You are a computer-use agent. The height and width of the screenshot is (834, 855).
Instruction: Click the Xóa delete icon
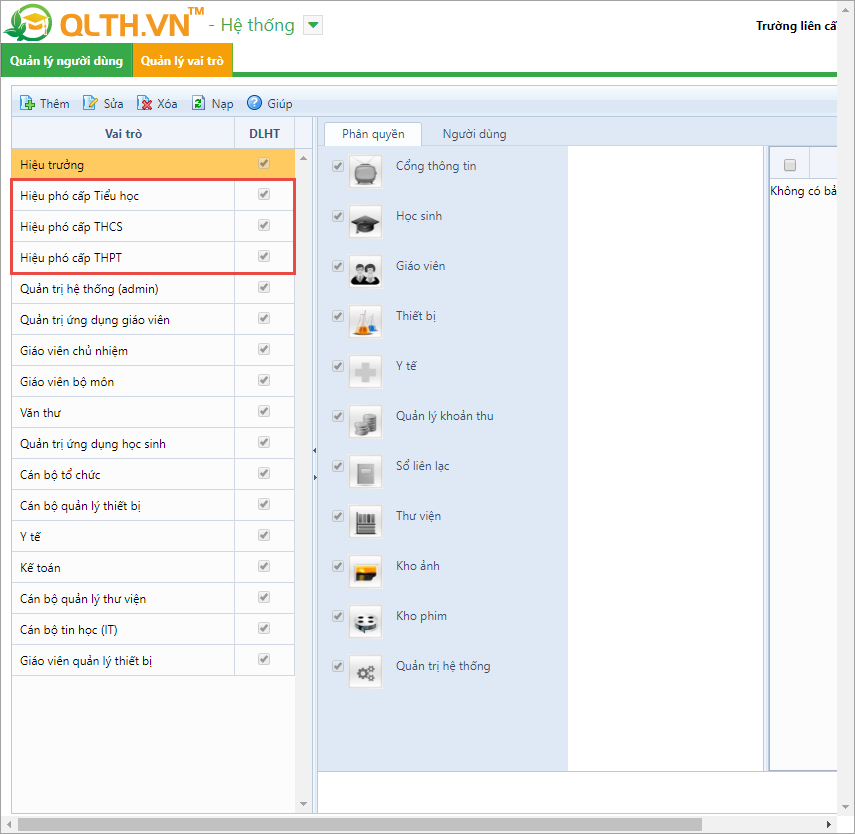(144, 103)
